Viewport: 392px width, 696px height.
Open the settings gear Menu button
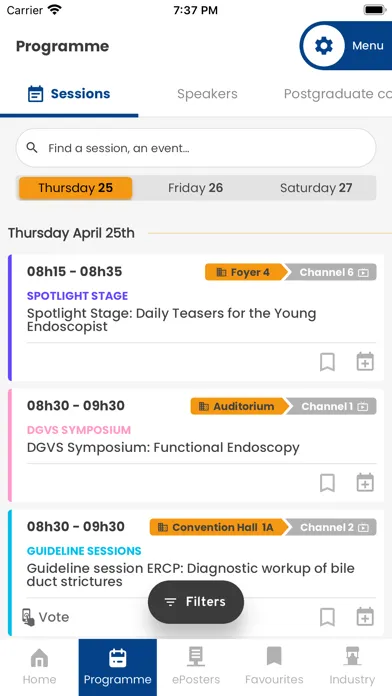click(x=346, y=46)
